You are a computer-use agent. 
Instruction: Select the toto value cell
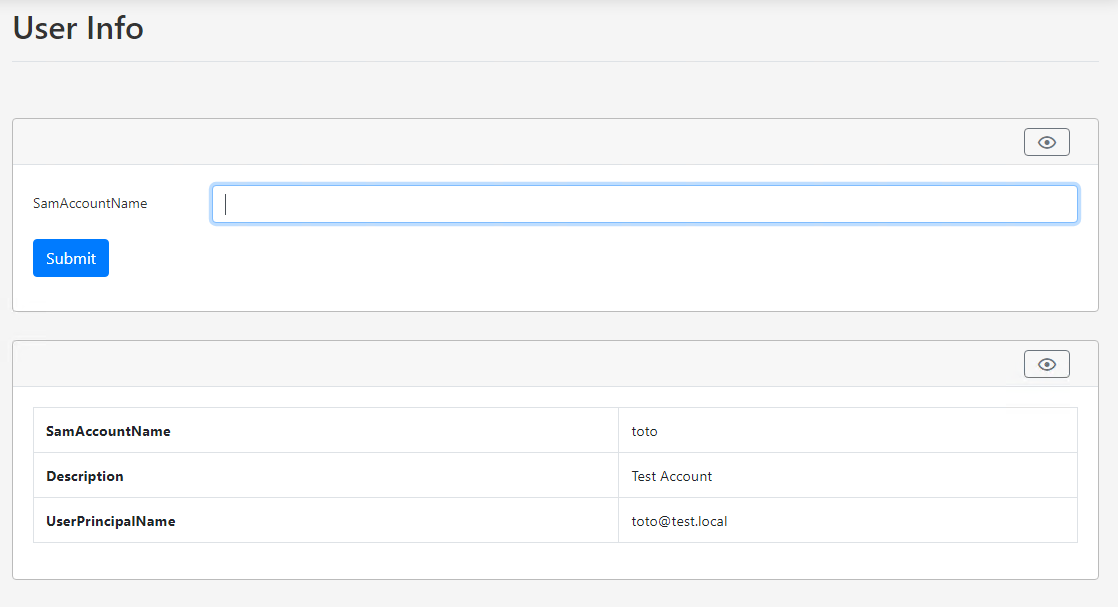coord(848,431)
